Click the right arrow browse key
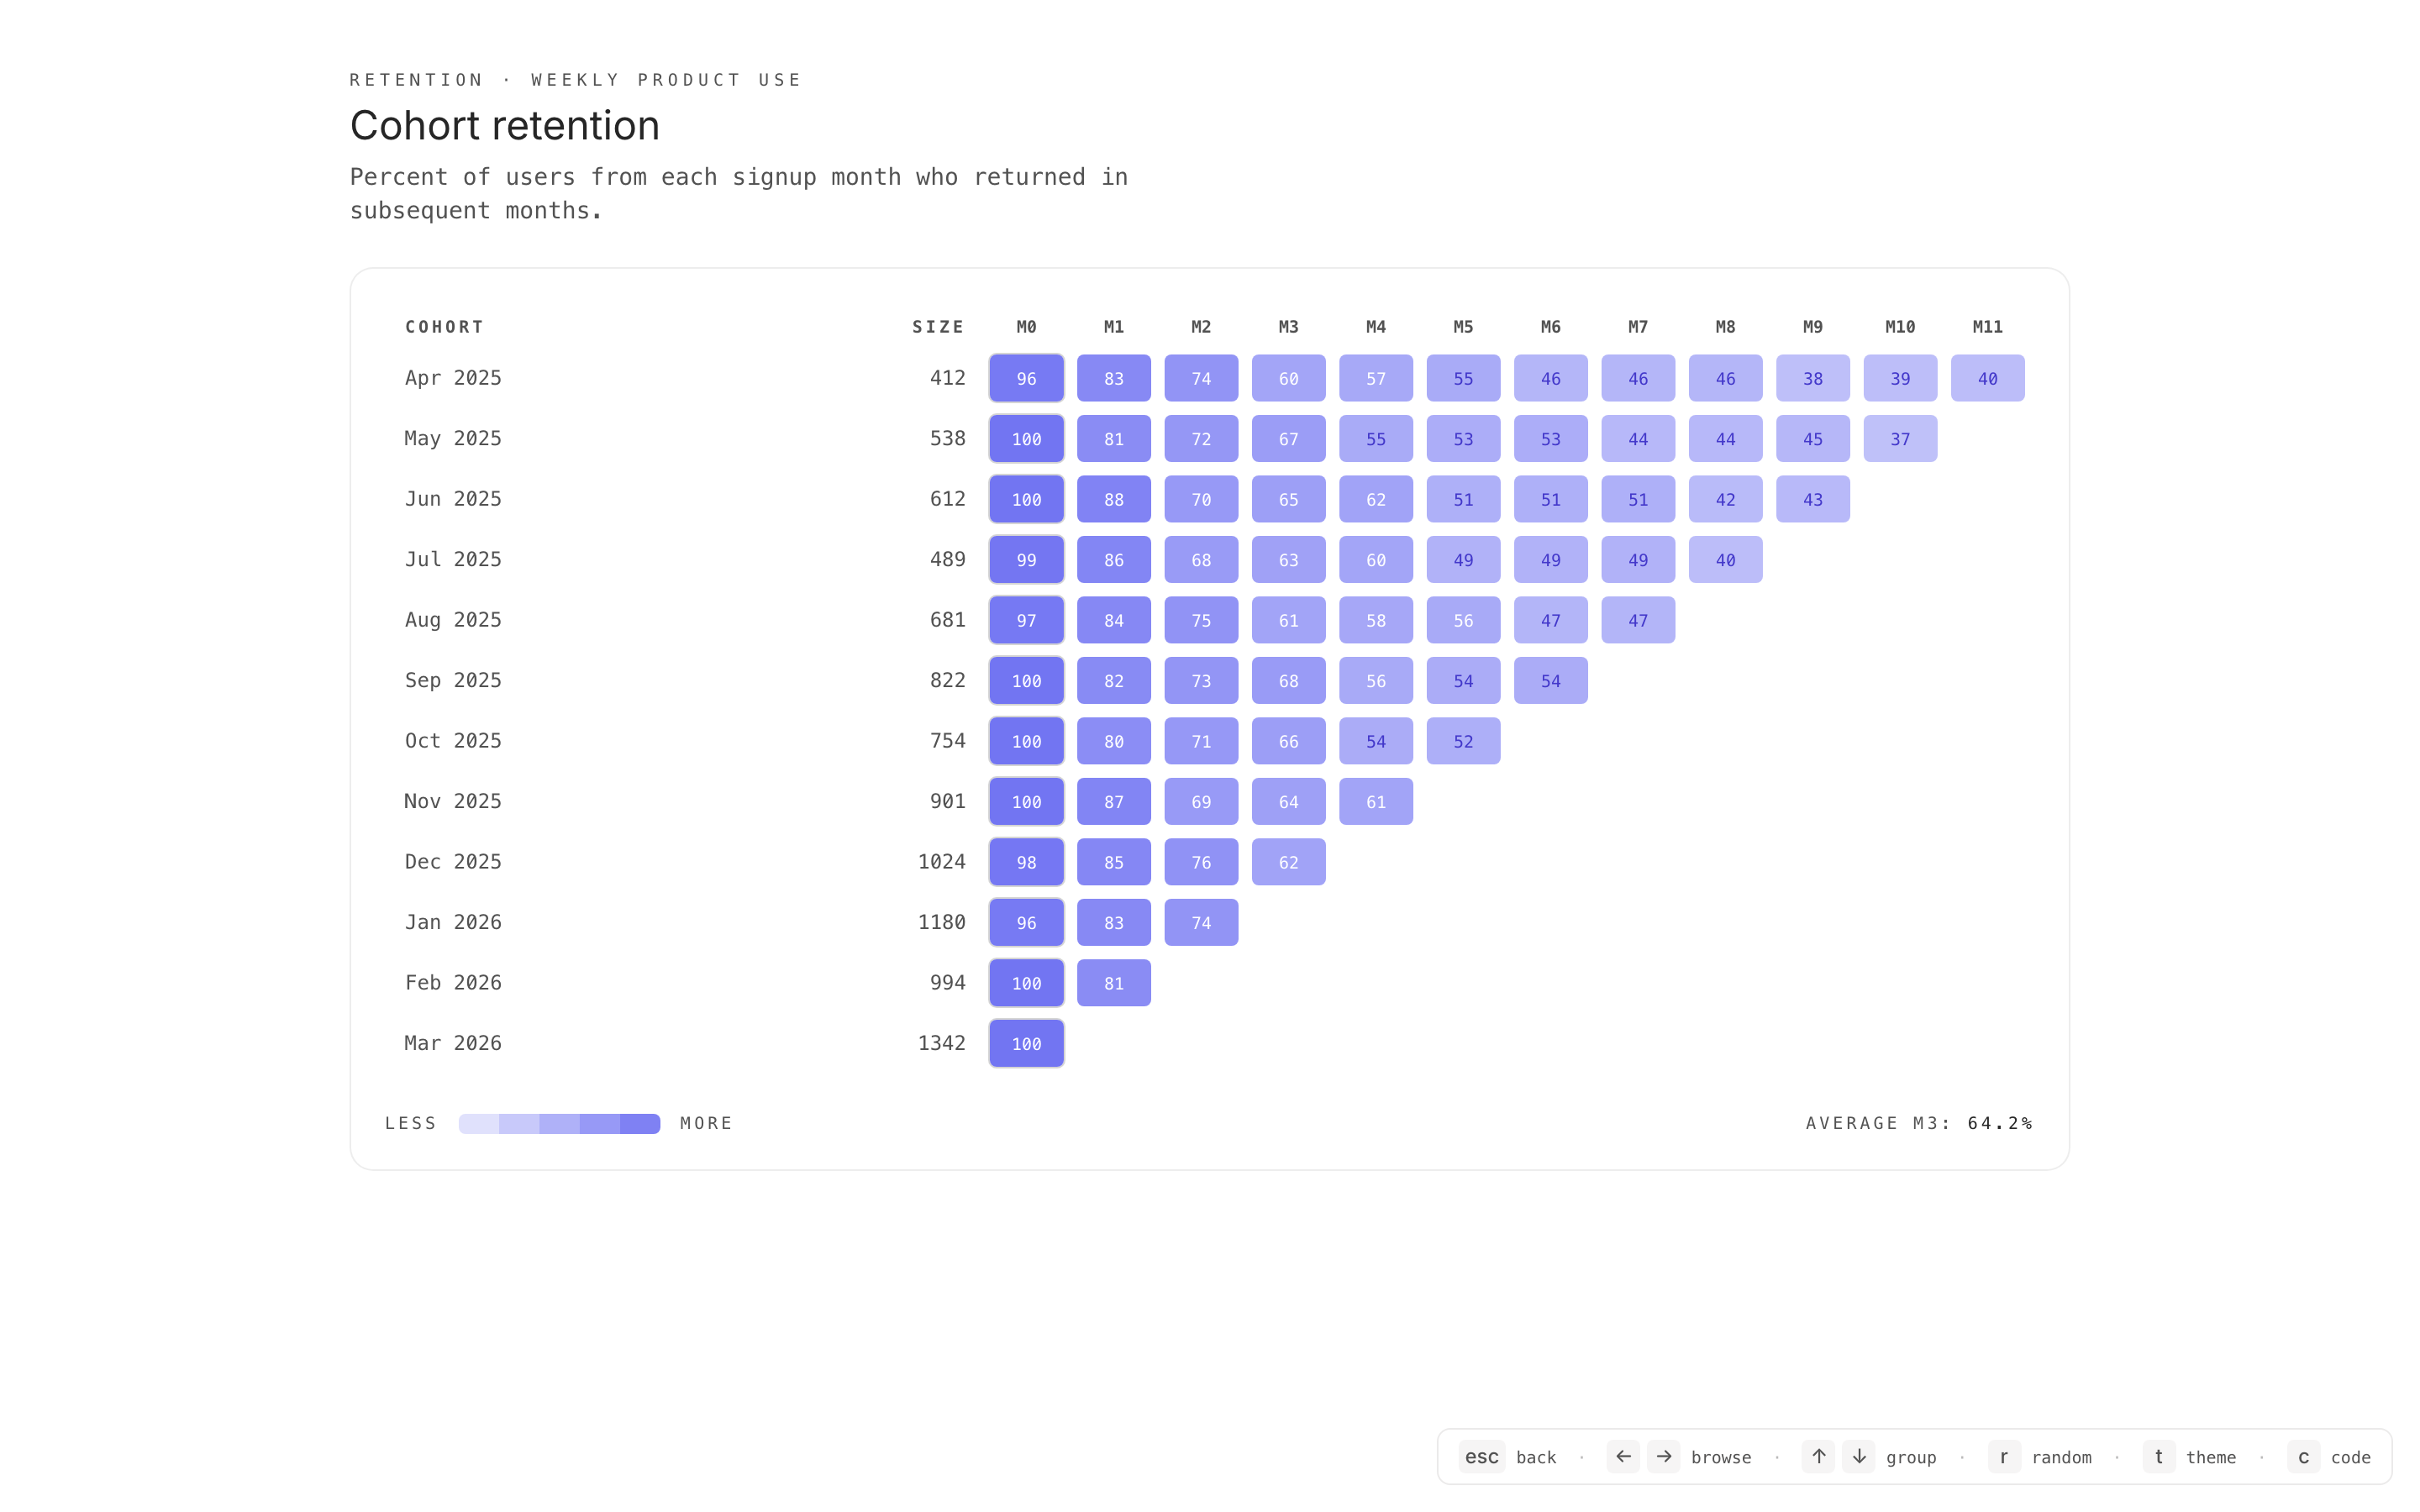This screenshot has width=2420, height=1512. (x=1663, y=1456)
